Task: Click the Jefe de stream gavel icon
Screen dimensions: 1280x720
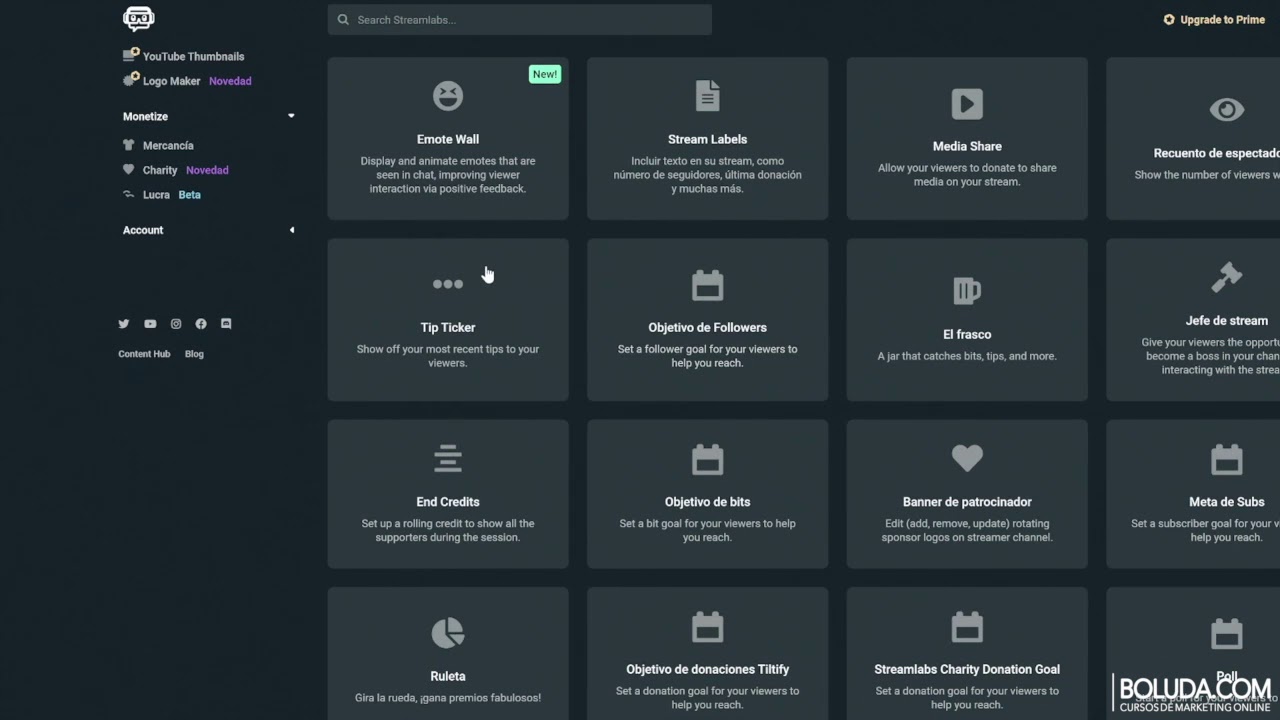Action: (x=1227, y=277)
